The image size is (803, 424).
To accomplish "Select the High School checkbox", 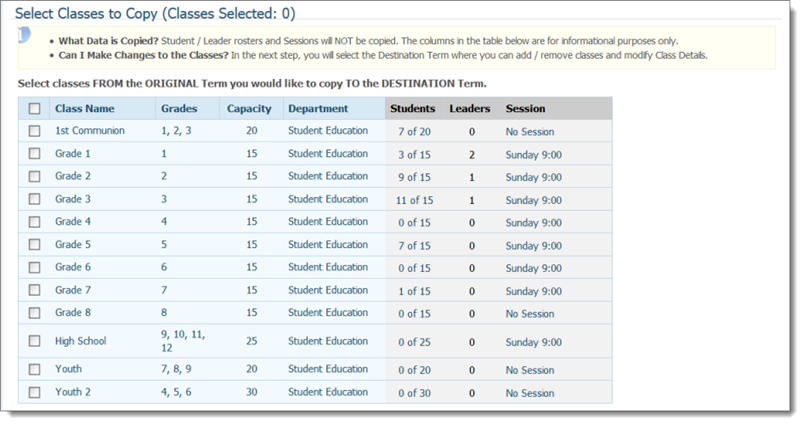I will 34,341.
